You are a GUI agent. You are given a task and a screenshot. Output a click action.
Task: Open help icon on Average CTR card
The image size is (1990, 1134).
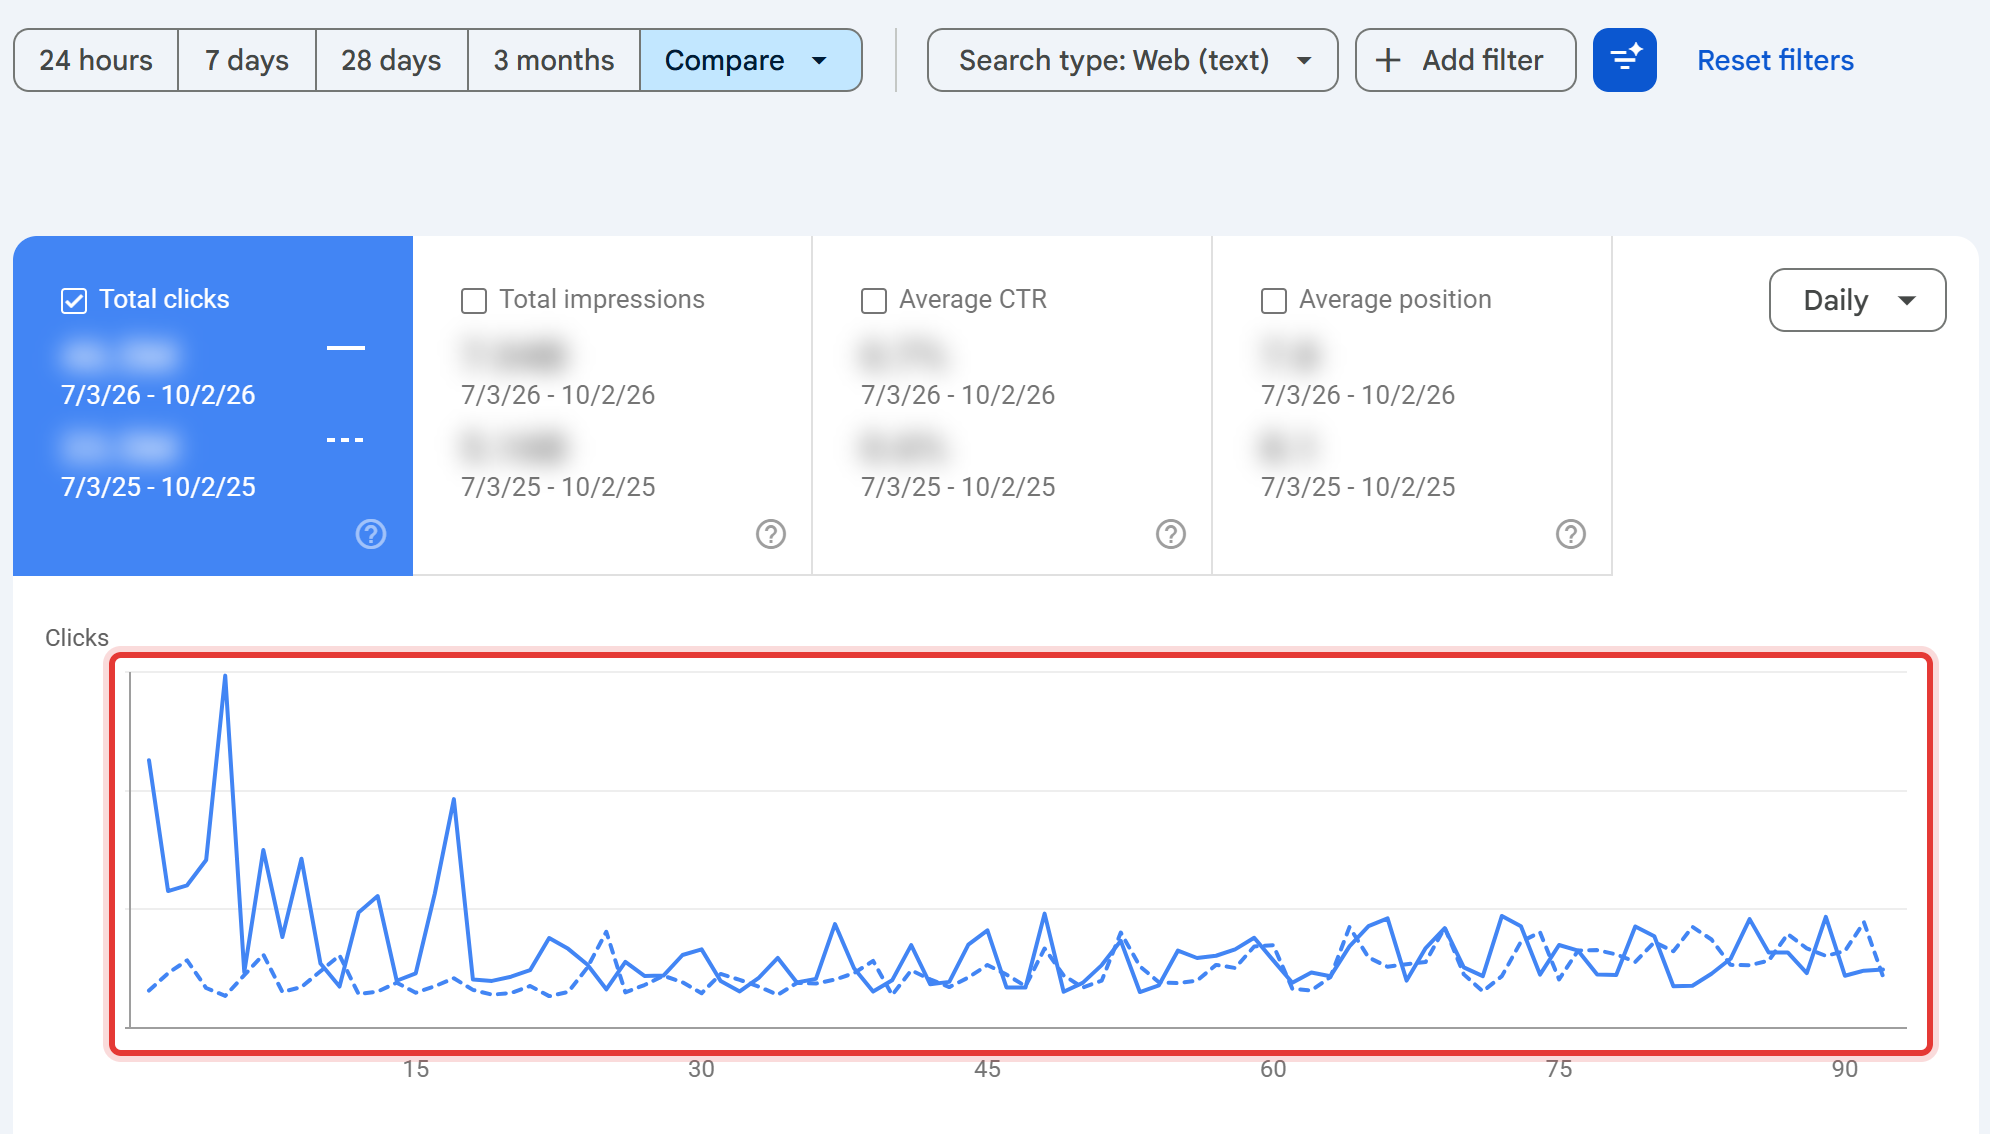click(1171, 534)
